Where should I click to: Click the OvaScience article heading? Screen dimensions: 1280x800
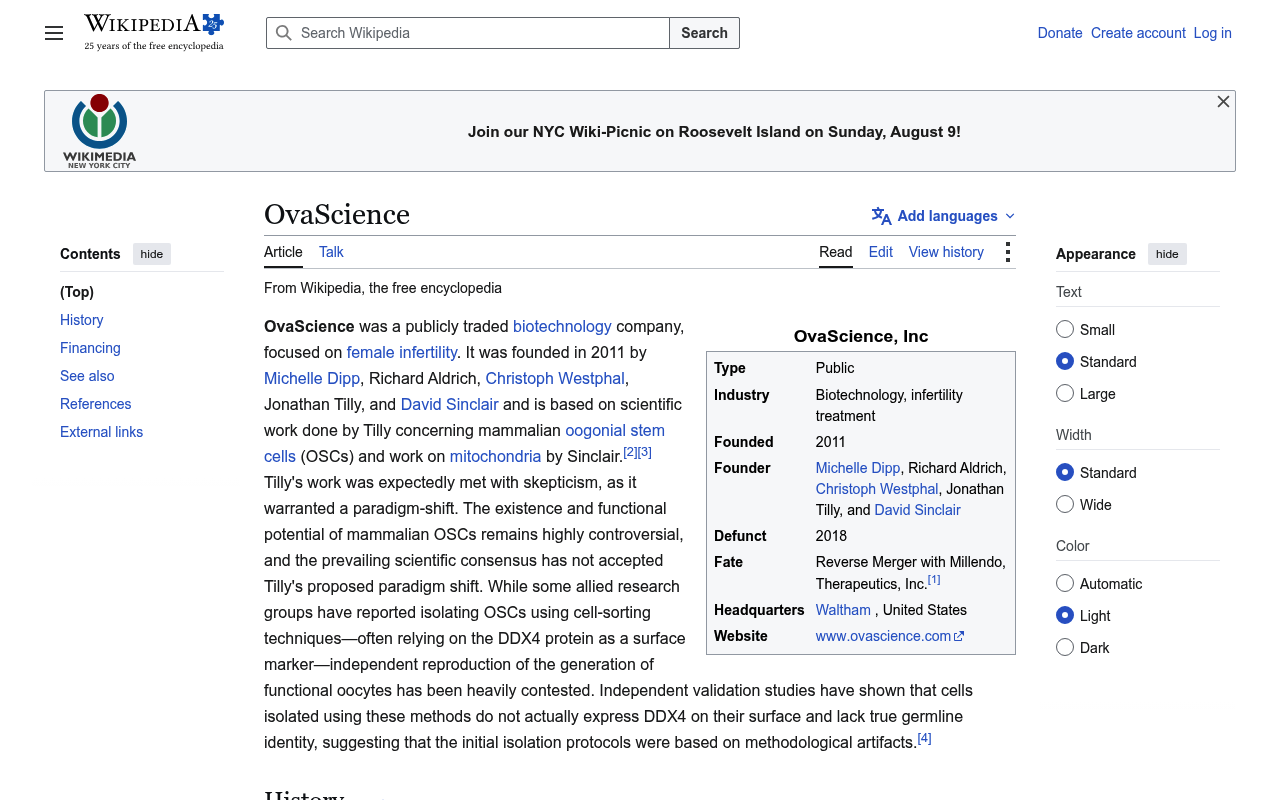[x=337, y=214]
